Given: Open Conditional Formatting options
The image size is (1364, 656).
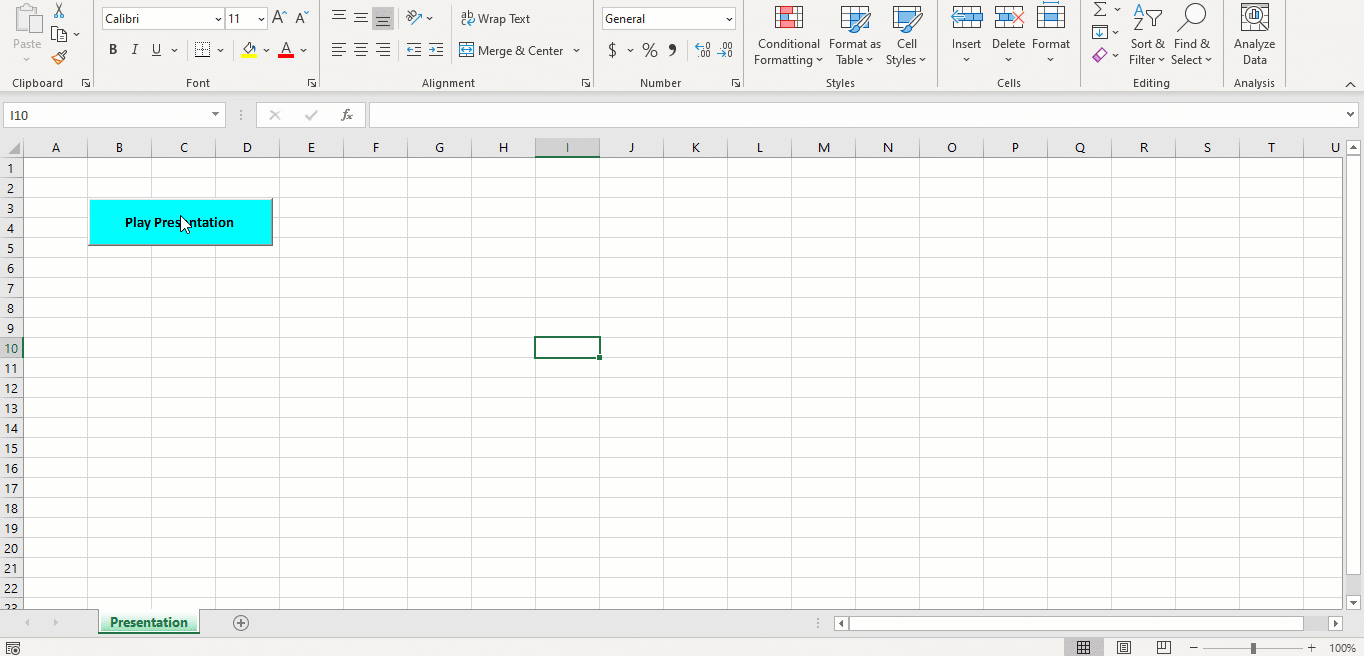Looking at the screenshot, I should 788,37.
